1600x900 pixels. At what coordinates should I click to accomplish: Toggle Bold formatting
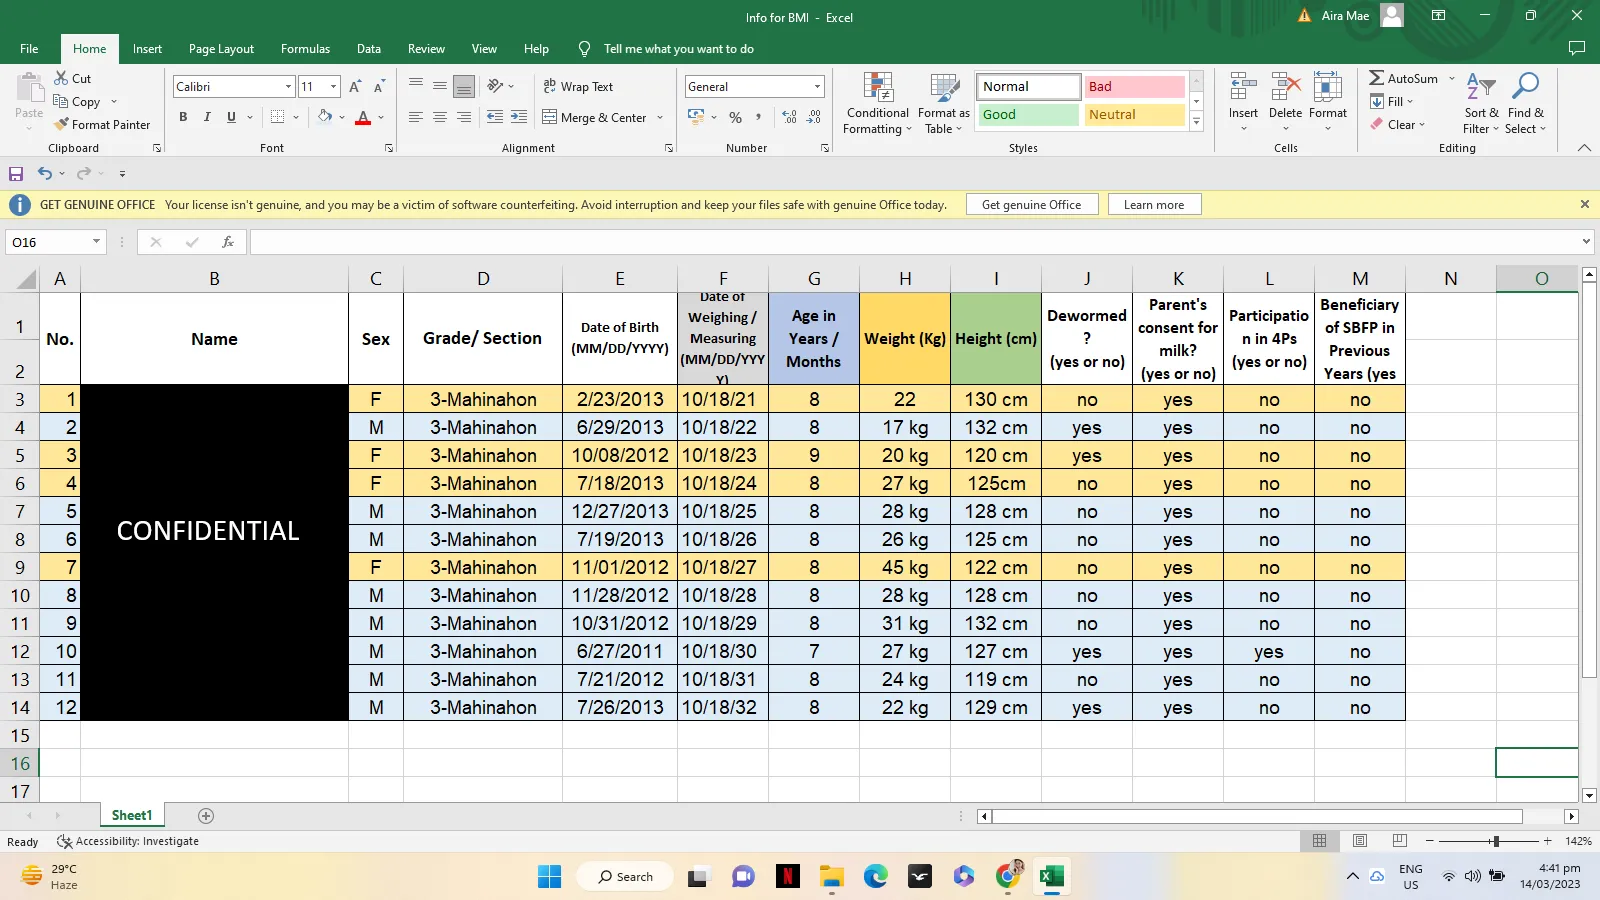pos(183,117)
